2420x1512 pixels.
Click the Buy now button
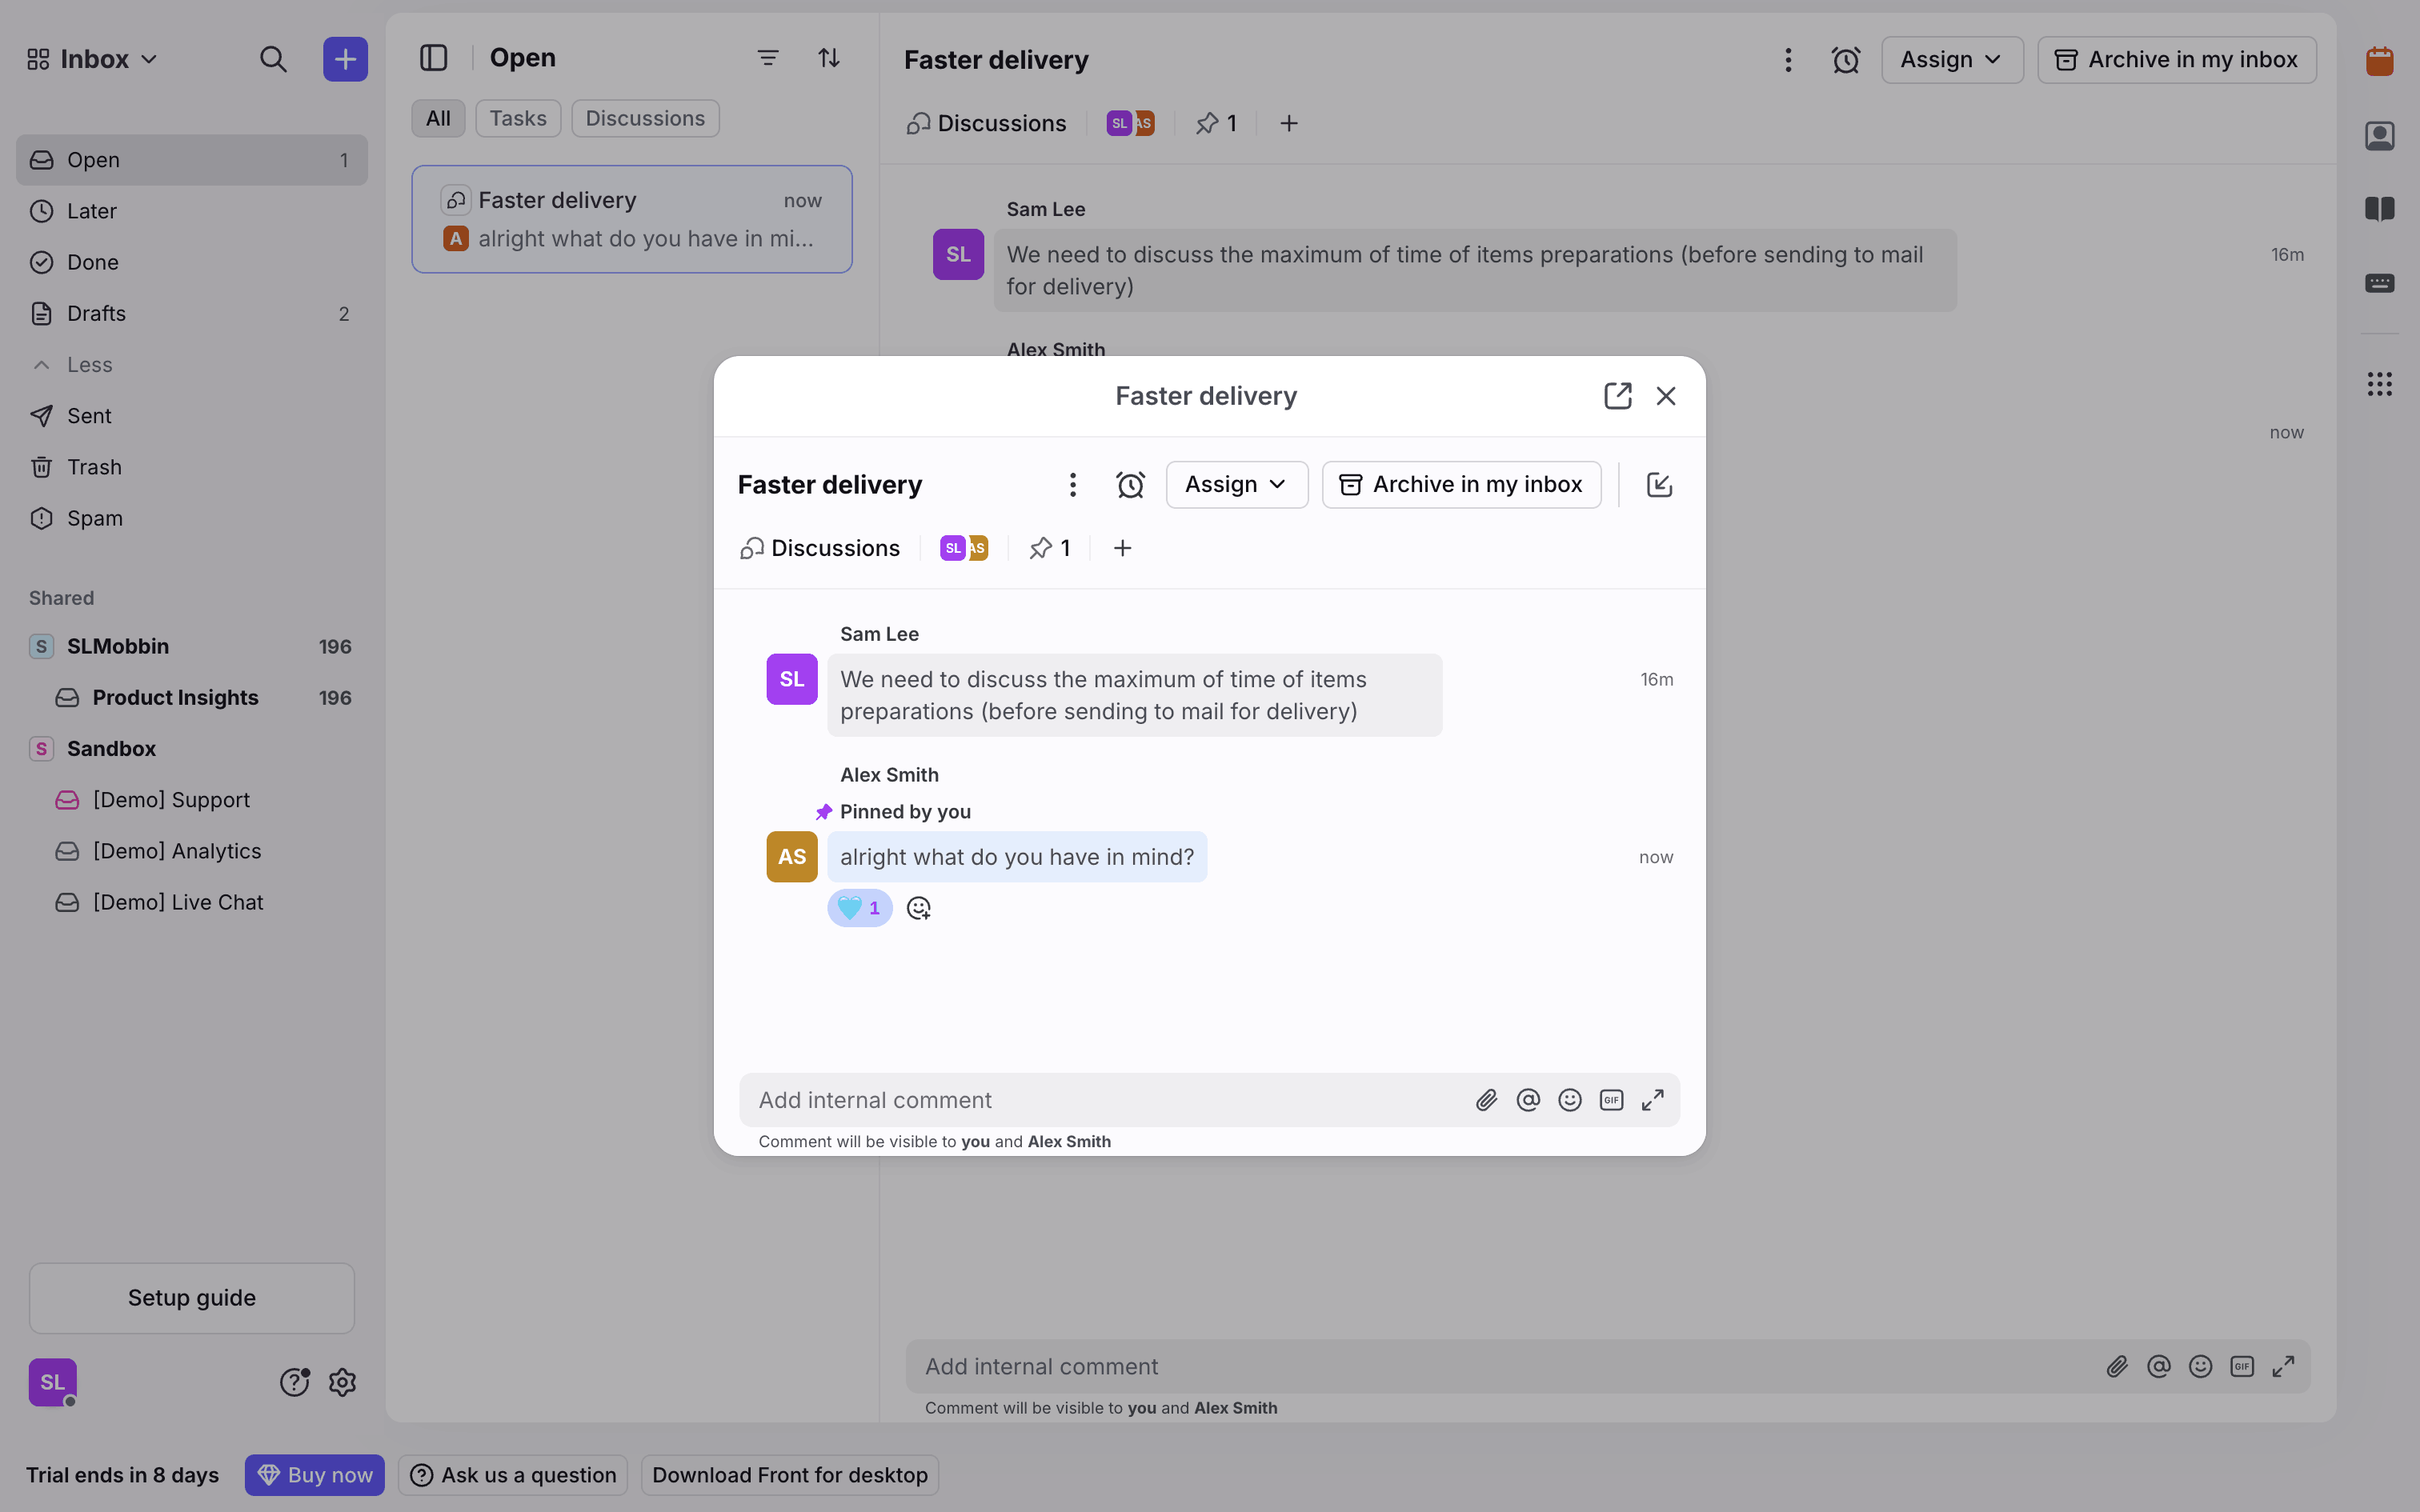[x=314, y=1475]
